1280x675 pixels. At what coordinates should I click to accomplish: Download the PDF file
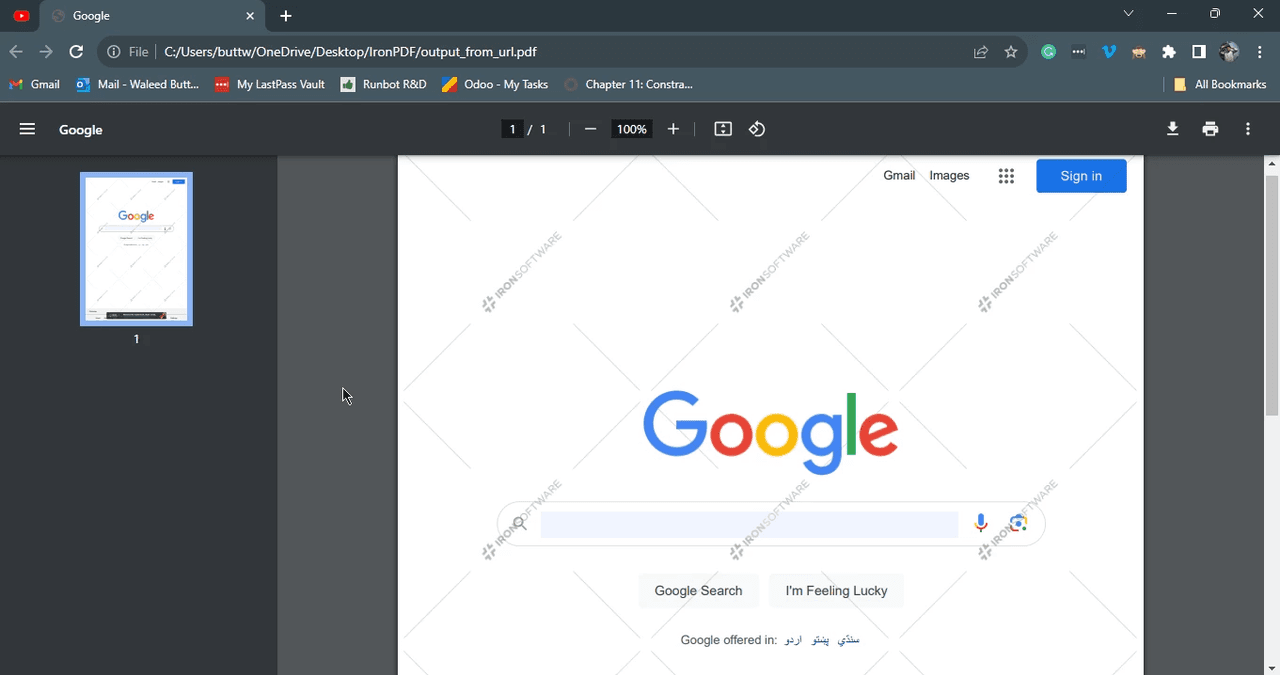[x=1173, y=129]
